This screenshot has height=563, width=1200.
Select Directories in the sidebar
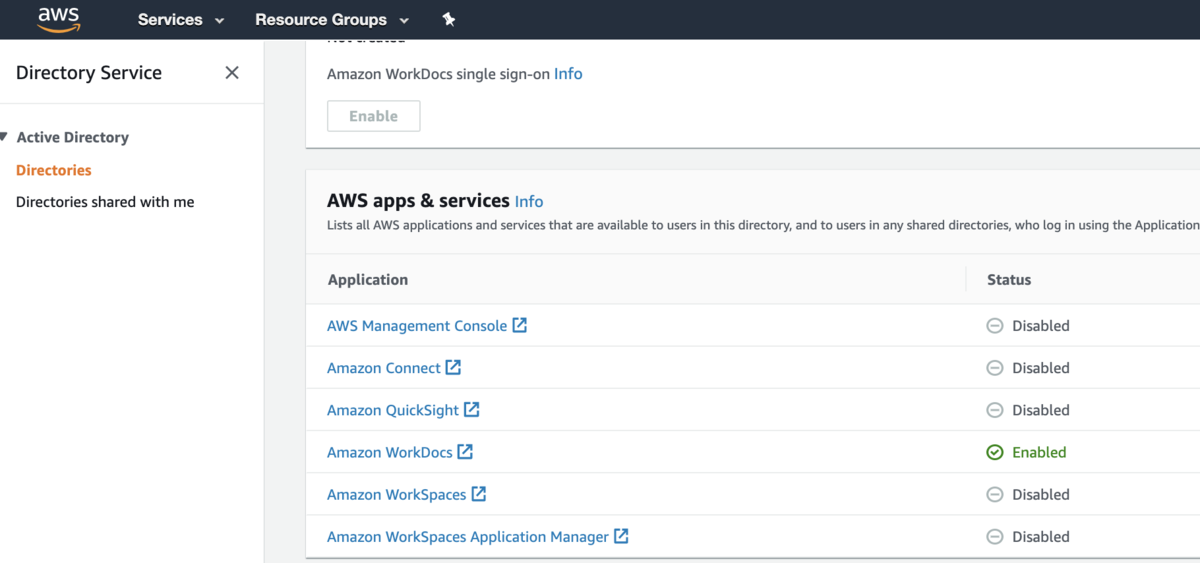(x=54, y=170)
